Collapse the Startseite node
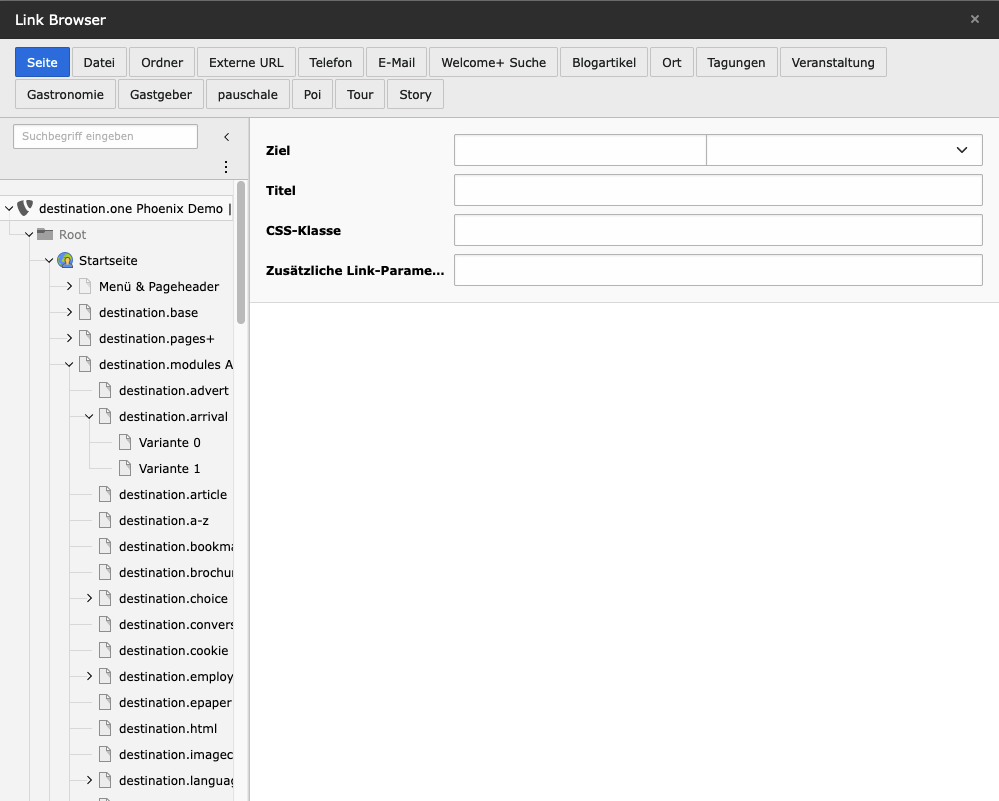The image size is (999, 801). point(49,261)
